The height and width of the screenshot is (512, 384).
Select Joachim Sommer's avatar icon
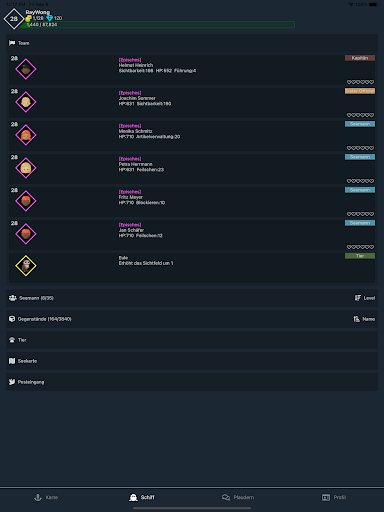[x=26, y=102]
